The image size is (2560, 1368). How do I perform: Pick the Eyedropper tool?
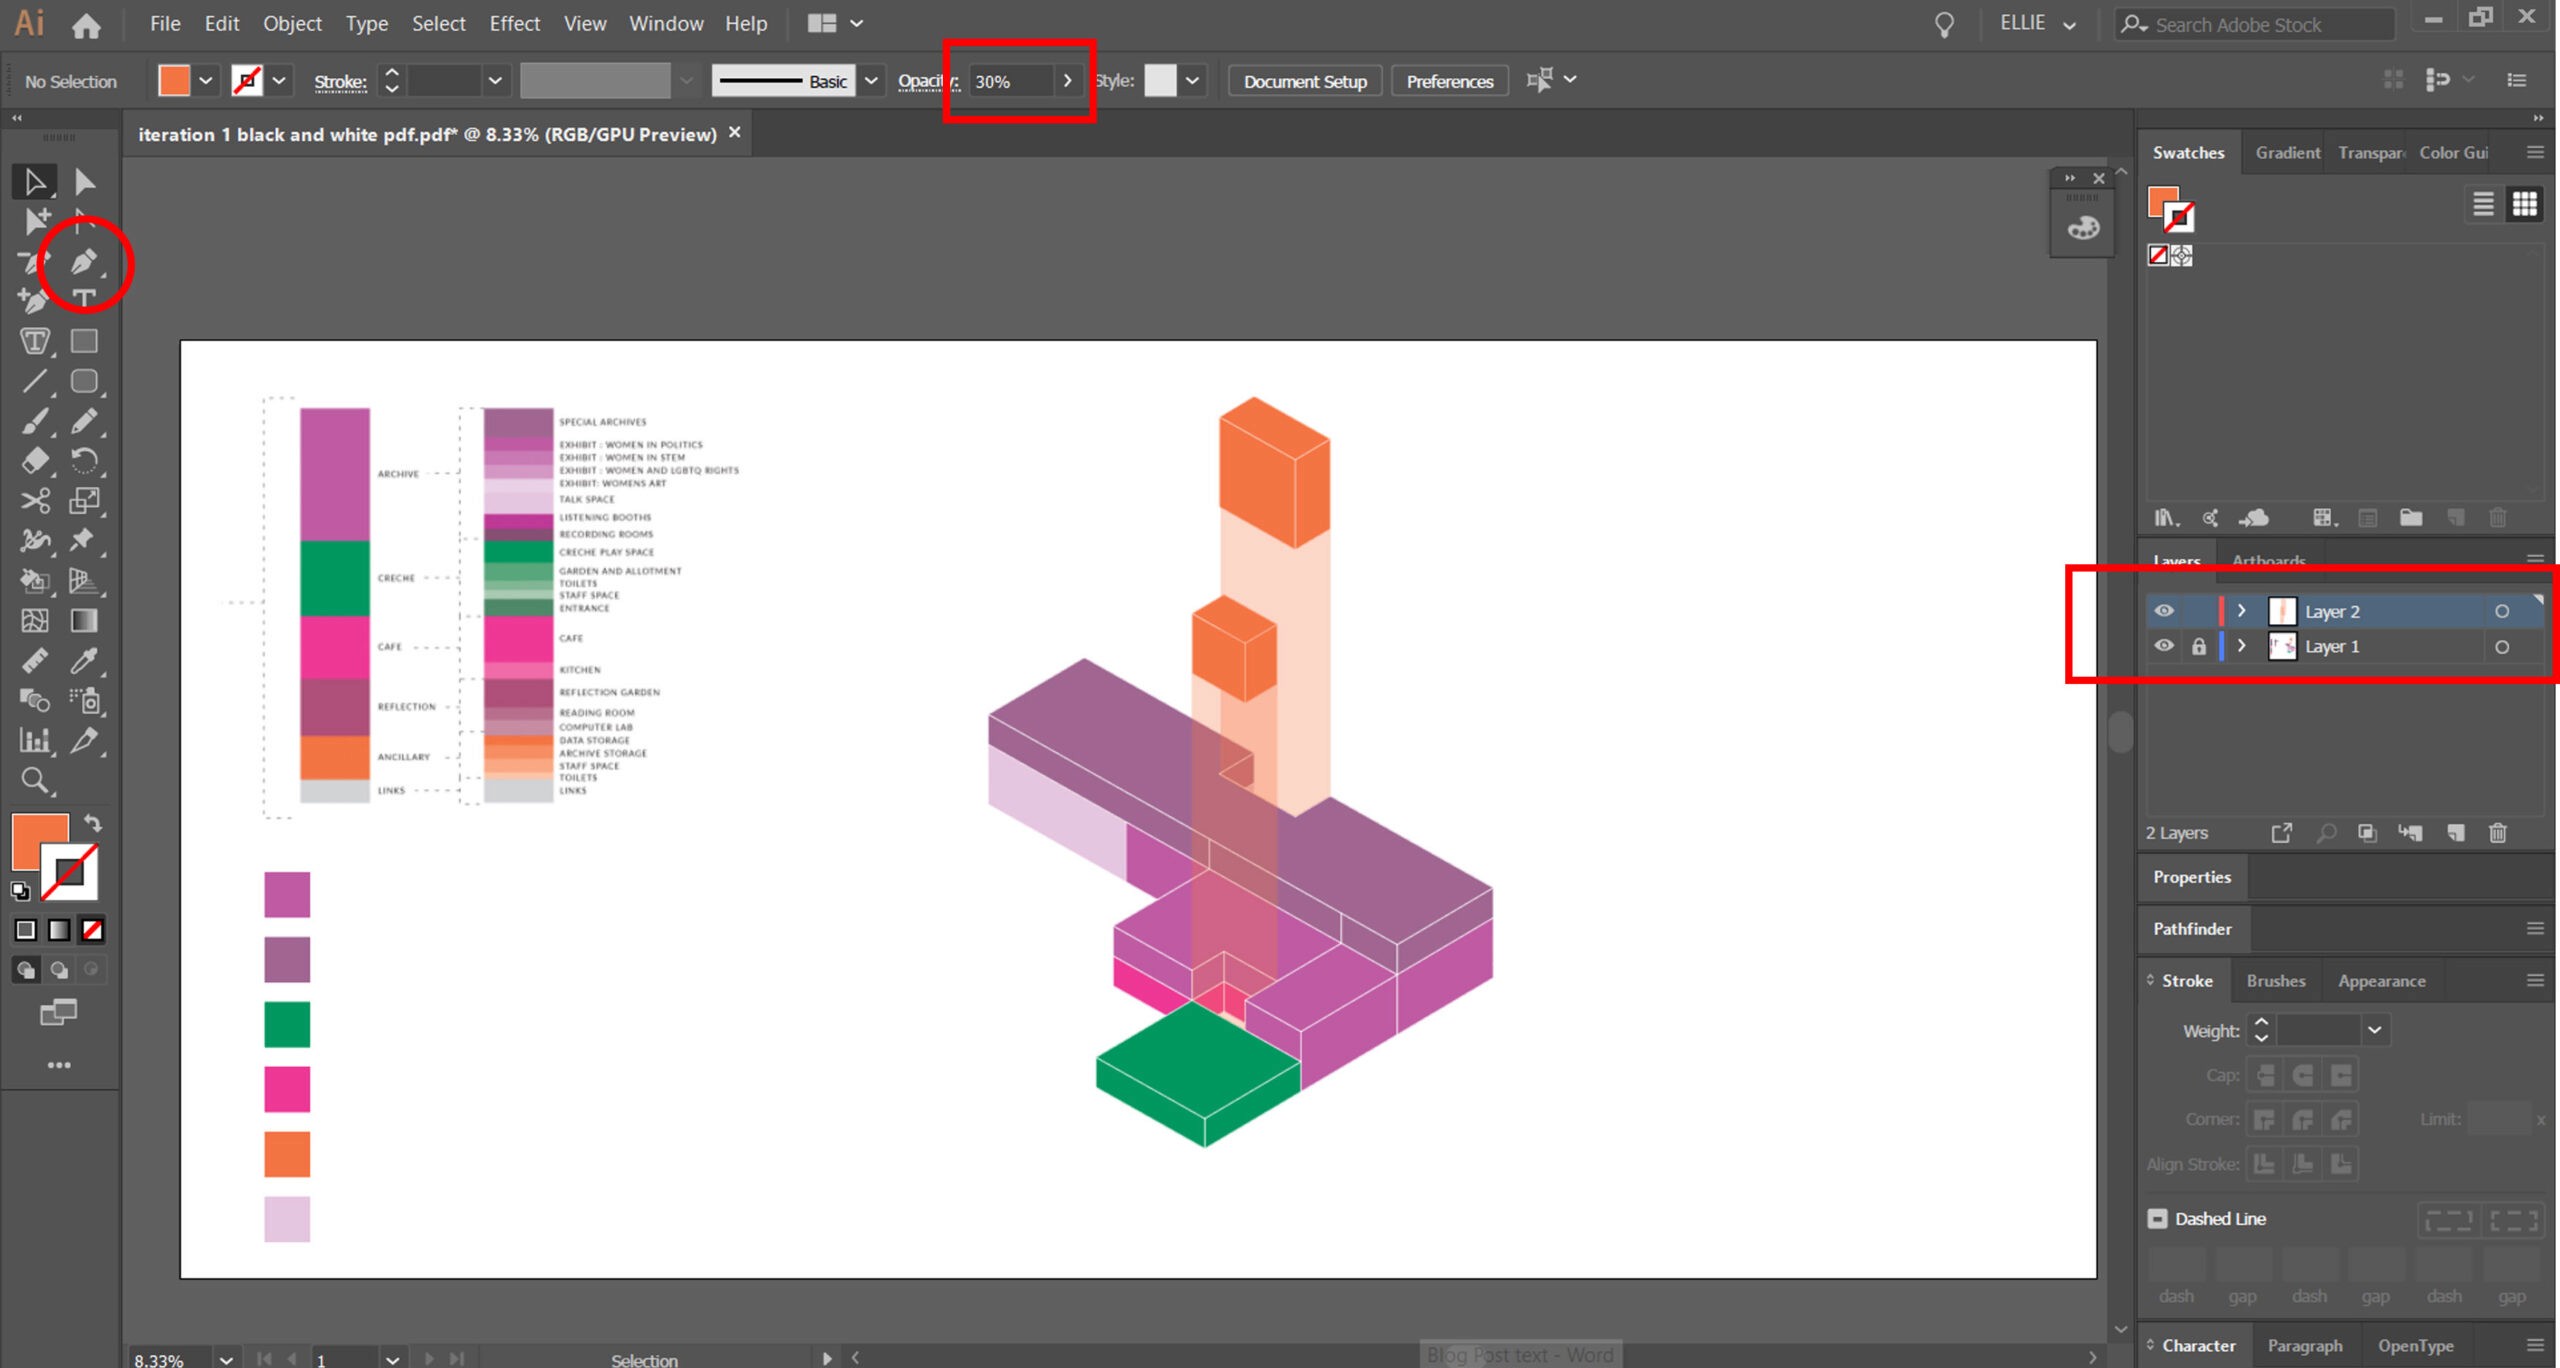84,661
